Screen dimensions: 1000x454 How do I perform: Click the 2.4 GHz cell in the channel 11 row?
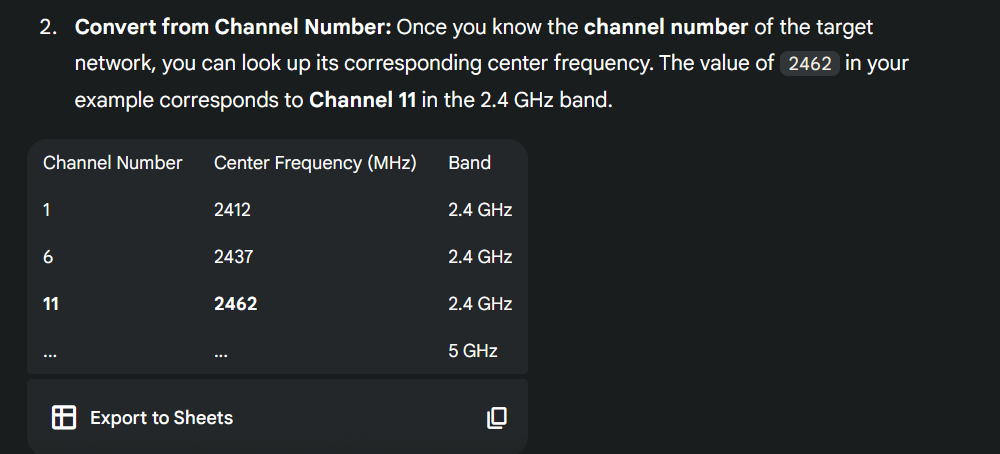coord(480,304)
